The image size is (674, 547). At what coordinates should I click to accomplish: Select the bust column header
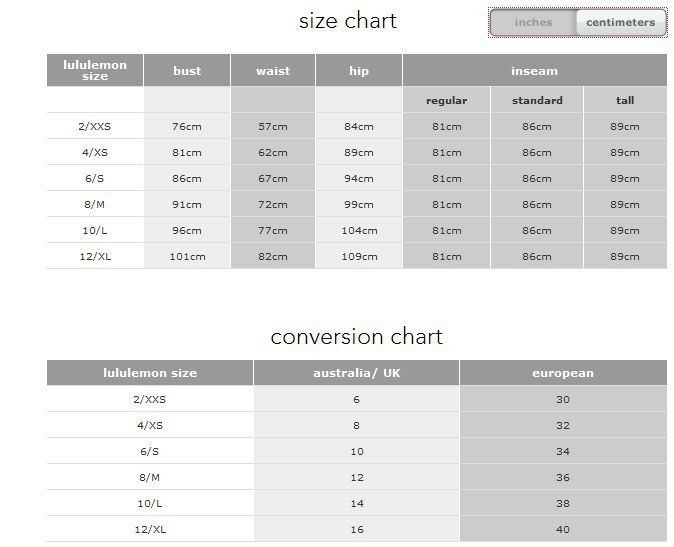187,70
